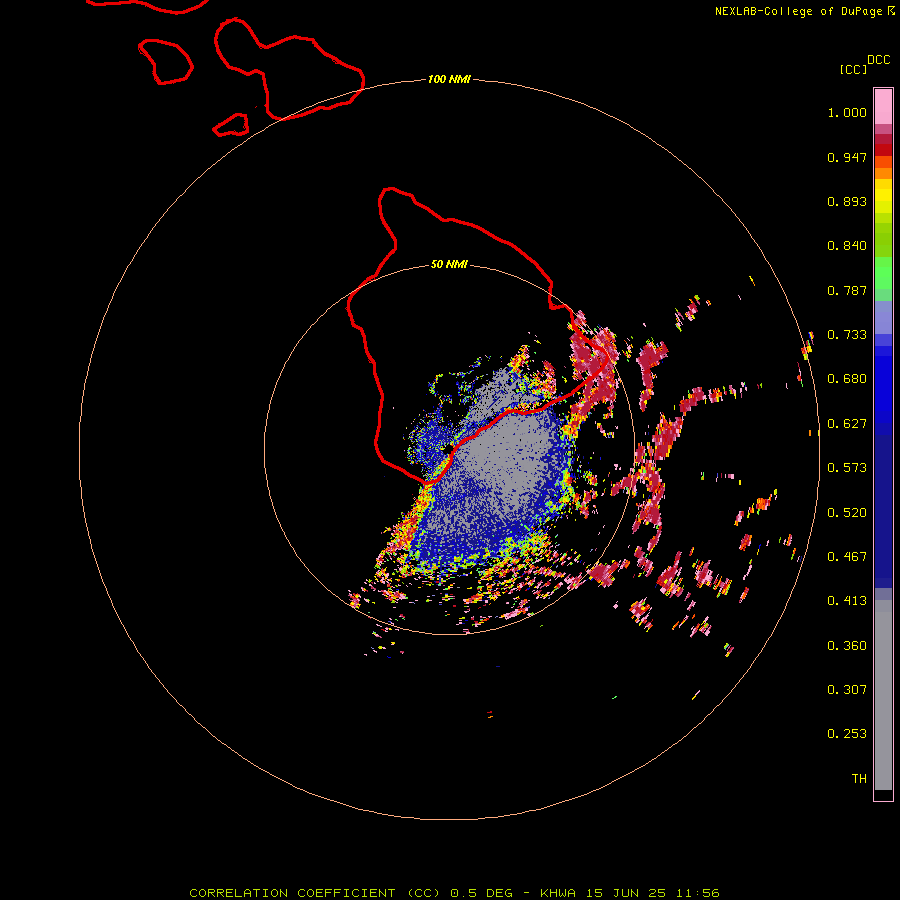Click the NEXLAB-College of DuPage label

798,11
